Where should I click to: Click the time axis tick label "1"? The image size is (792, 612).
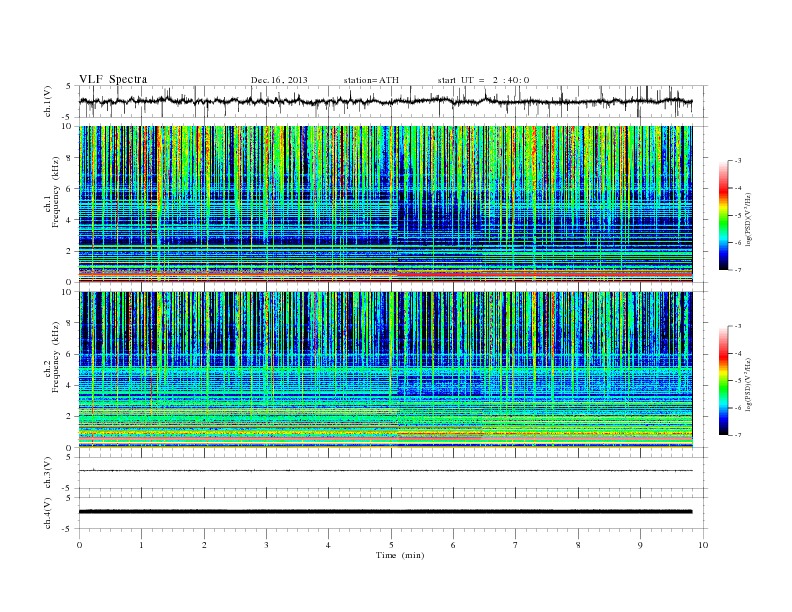[x=141, y=545]
